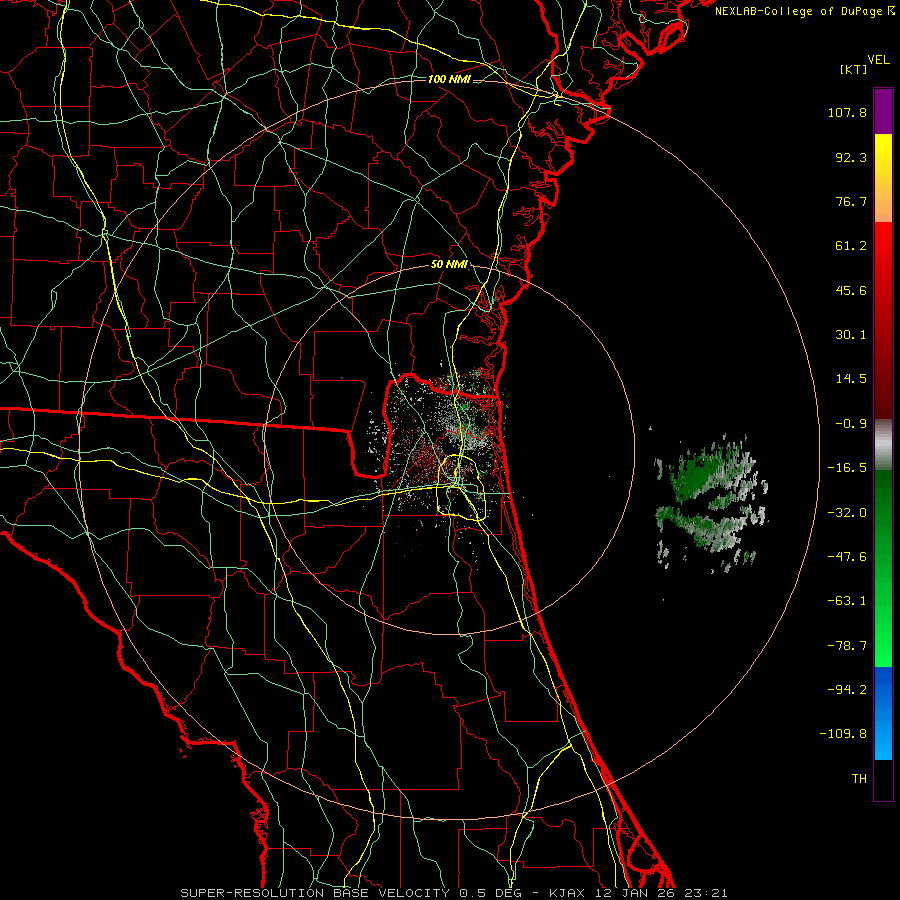
Task: Pick the black TH segment of color bar
Action: click(x=883, y=779)
